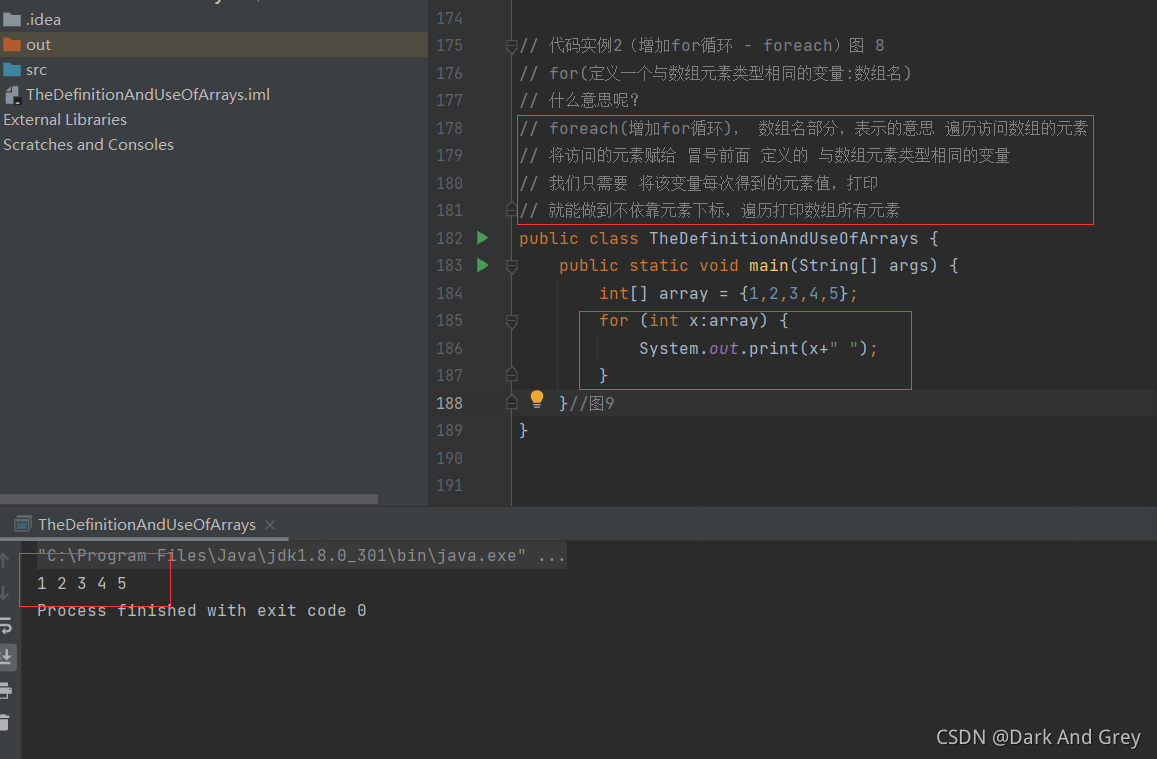Collapse the for loop fold on line 185
Screen dimensions: 1157x759
[511, 321]
